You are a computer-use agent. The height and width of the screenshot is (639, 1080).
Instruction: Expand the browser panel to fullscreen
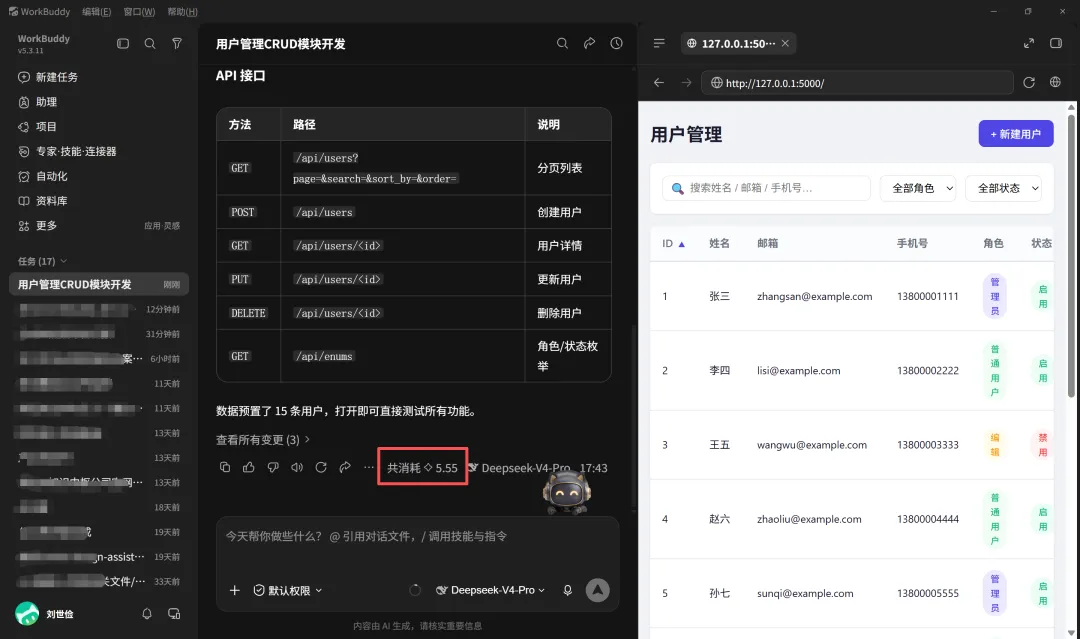point(1028,43)
